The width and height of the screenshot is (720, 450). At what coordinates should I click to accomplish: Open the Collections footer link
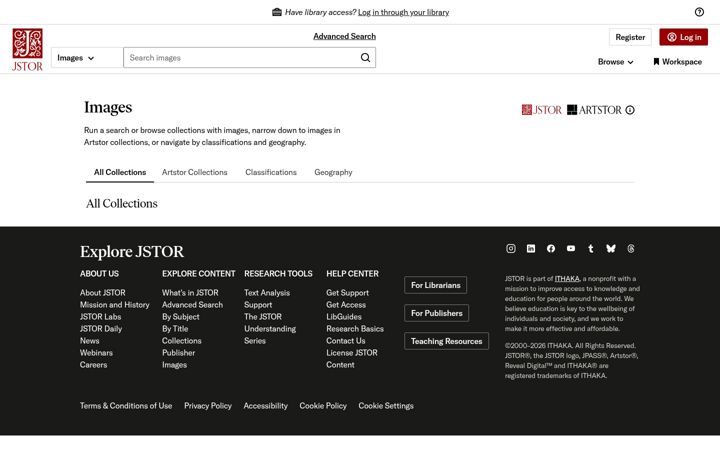[x=182, y=341]
